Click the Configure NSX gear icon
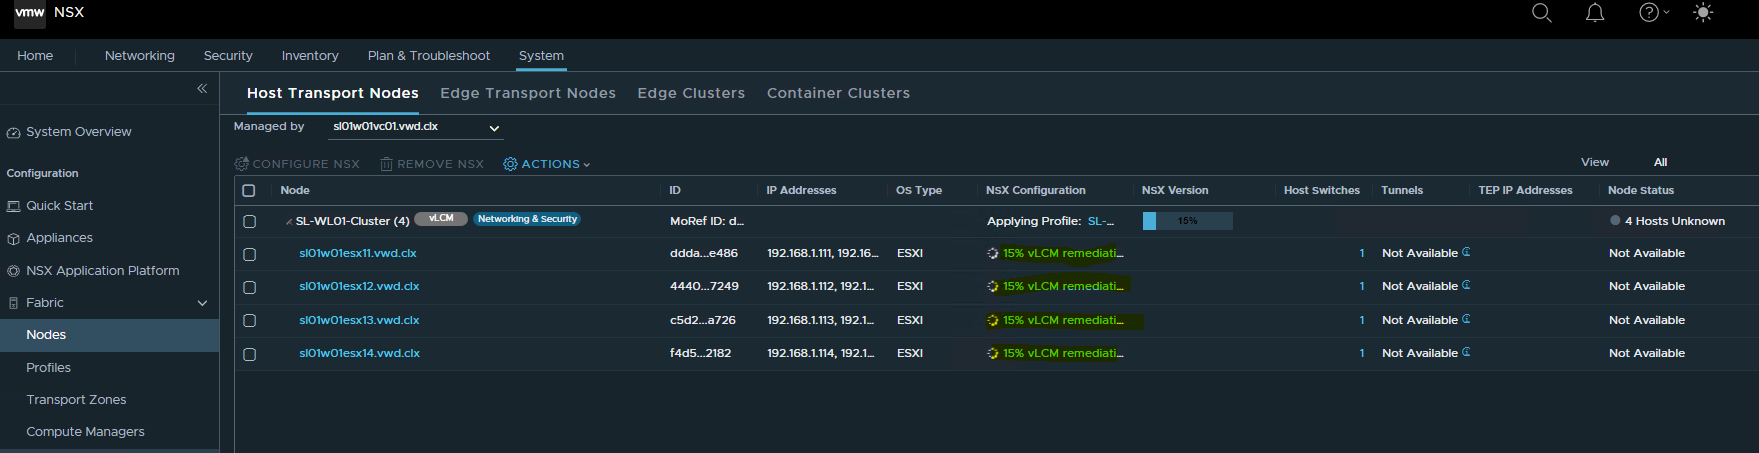Screen dimensions: 1759x453 pos(241,164)
